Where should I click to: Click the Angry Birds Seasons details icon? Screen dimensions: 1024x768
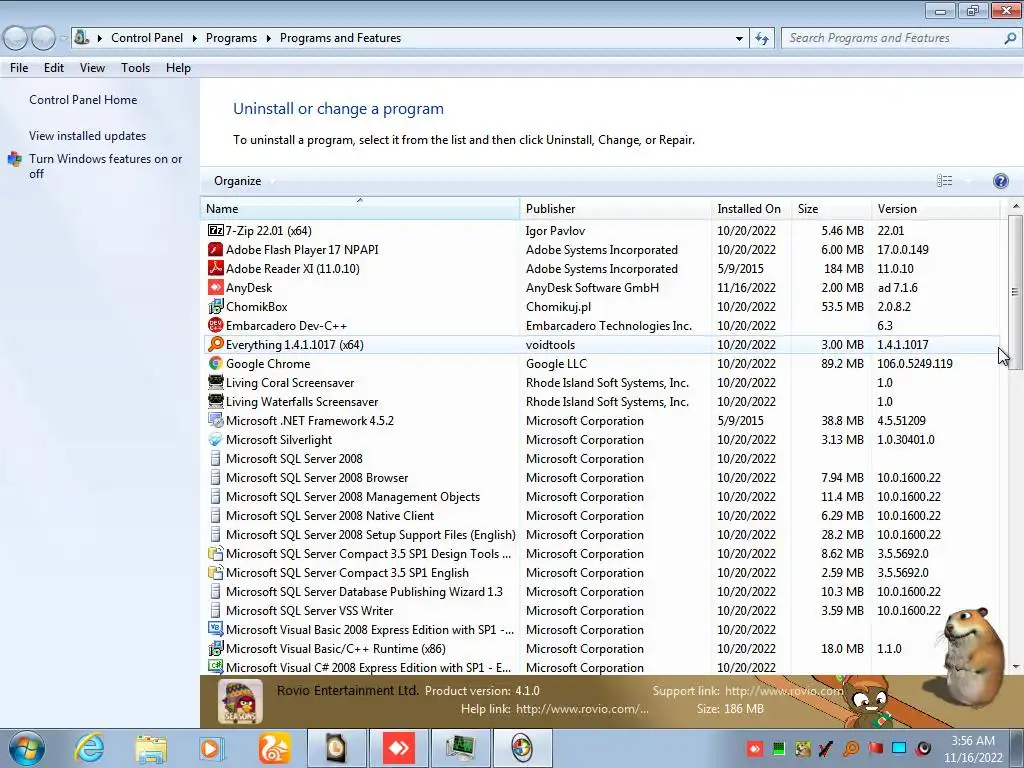coord(240,701)
